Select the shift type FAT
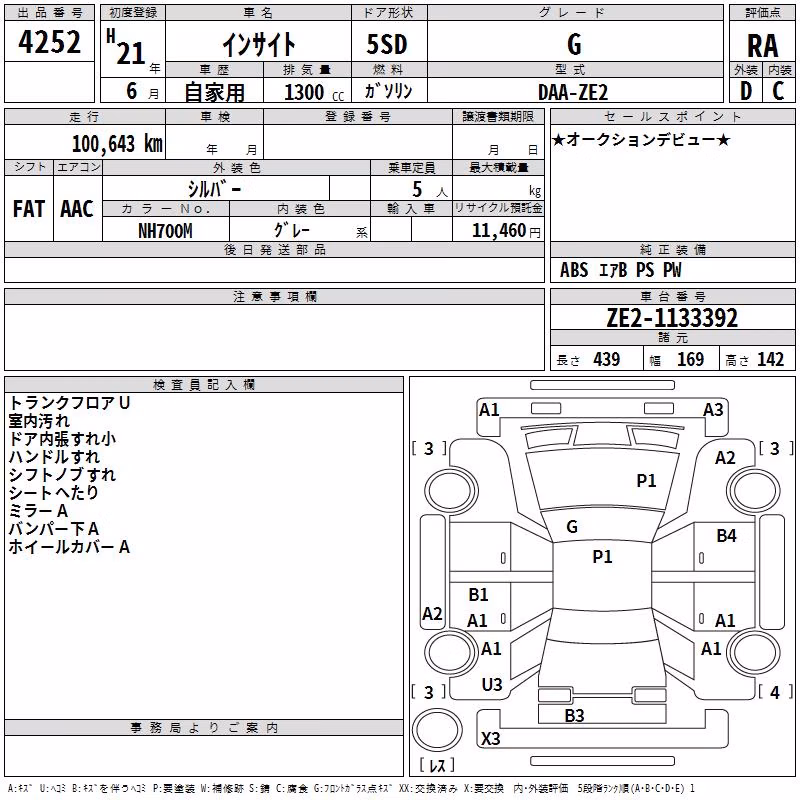The width and height of the screenshot is (800, 800). pyautogui.click(x=29, y=209)
